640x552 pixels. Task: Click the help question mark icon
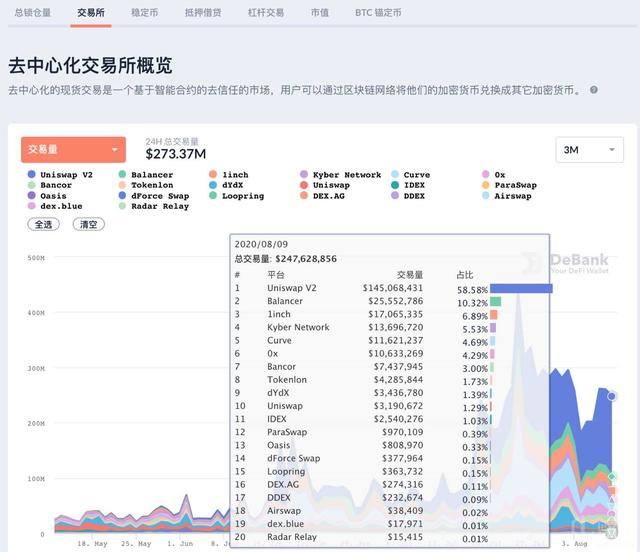tap(594, 90)
